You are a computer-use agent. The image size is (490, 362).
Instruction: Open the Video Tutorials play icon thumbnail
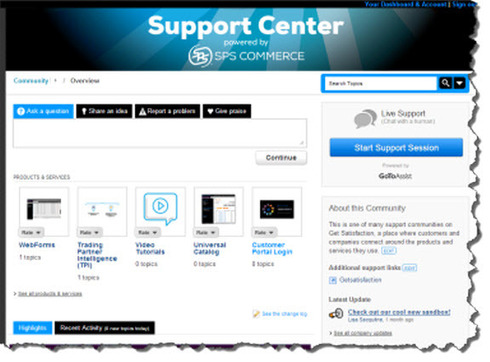coord(160,209)
